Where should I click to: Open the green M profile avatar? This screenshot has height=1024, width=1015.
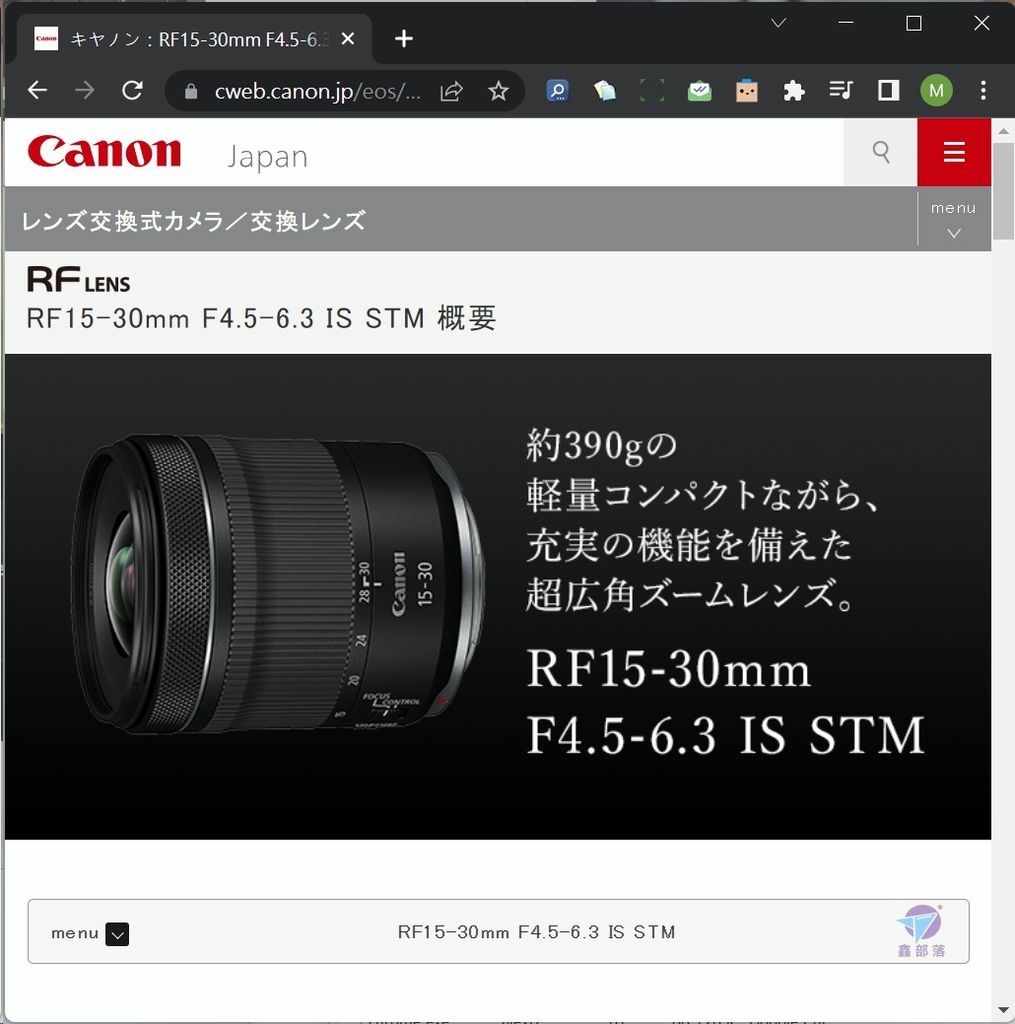click(936, 90)
